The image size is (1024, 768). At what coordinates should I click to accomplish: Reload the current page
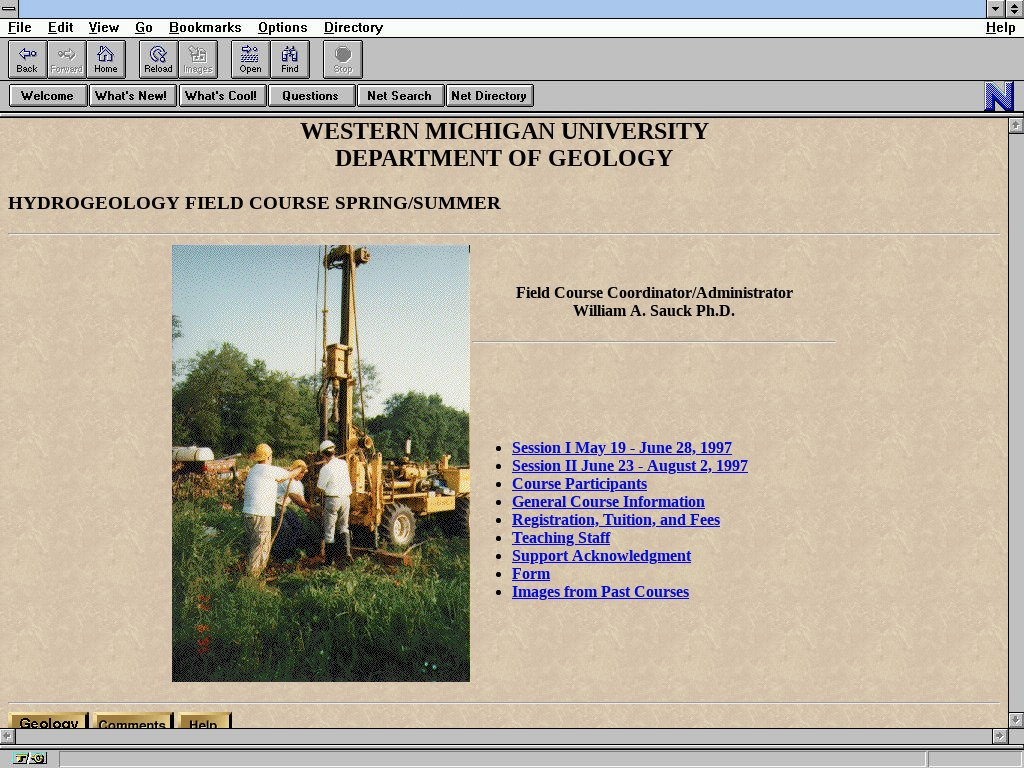(x=158, y=59)
